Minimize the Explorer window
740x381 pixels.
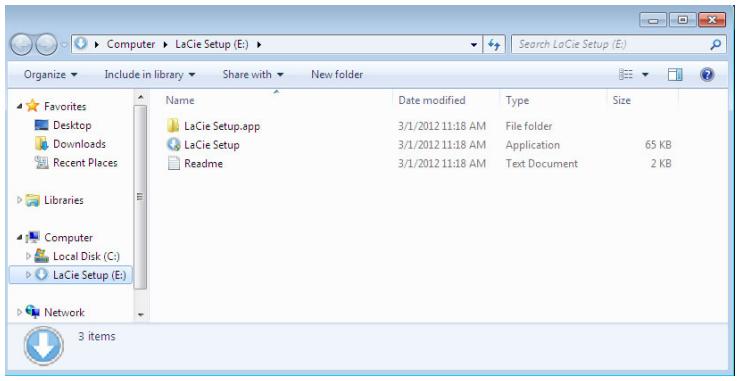point(653,20)
